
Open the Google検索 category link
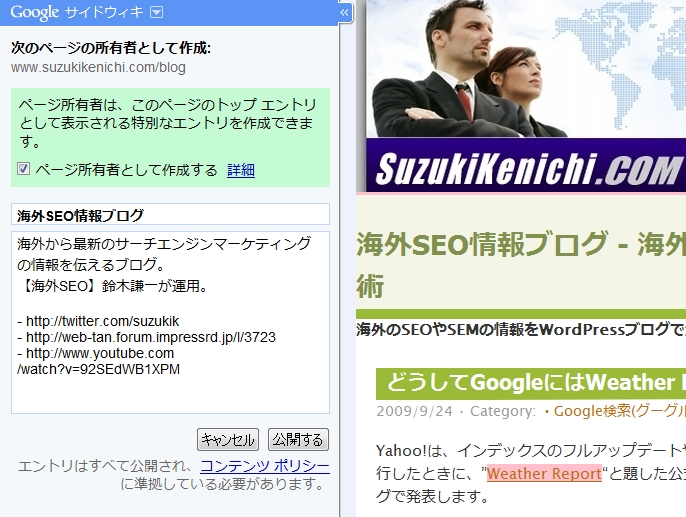[620, 411]
